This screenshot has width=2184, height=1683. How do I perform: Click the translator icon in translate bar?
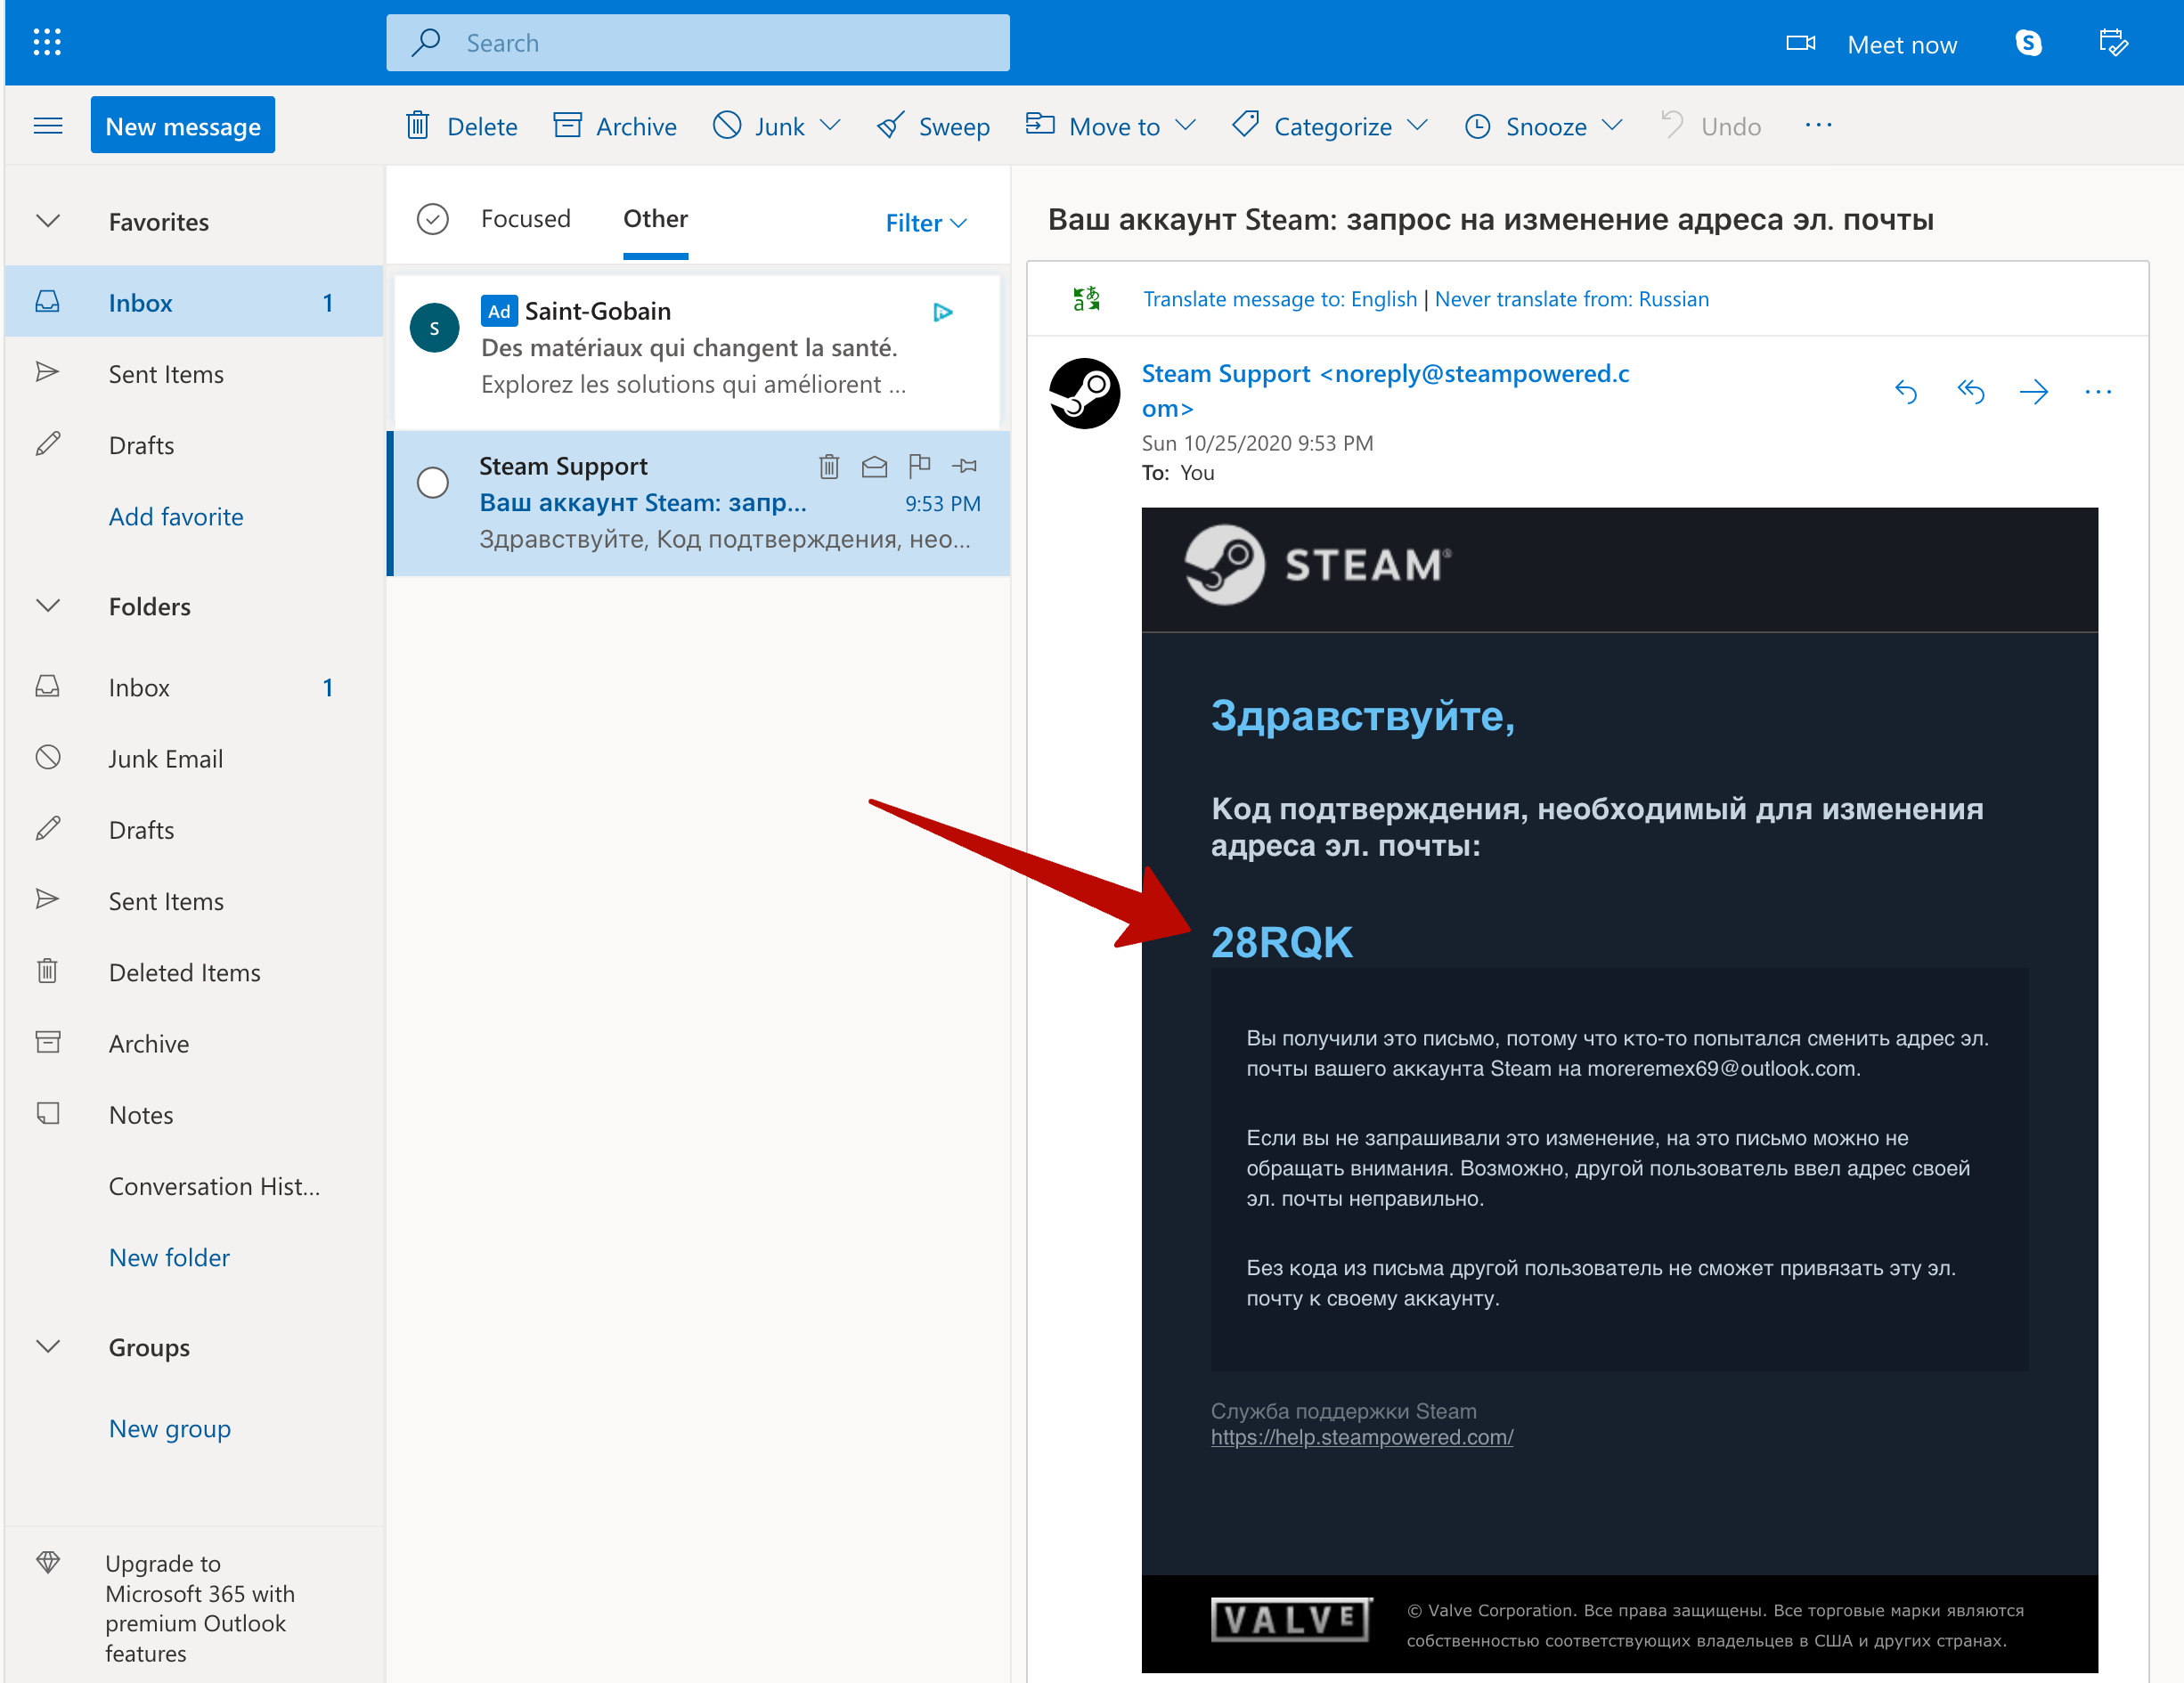(1087, 299)
